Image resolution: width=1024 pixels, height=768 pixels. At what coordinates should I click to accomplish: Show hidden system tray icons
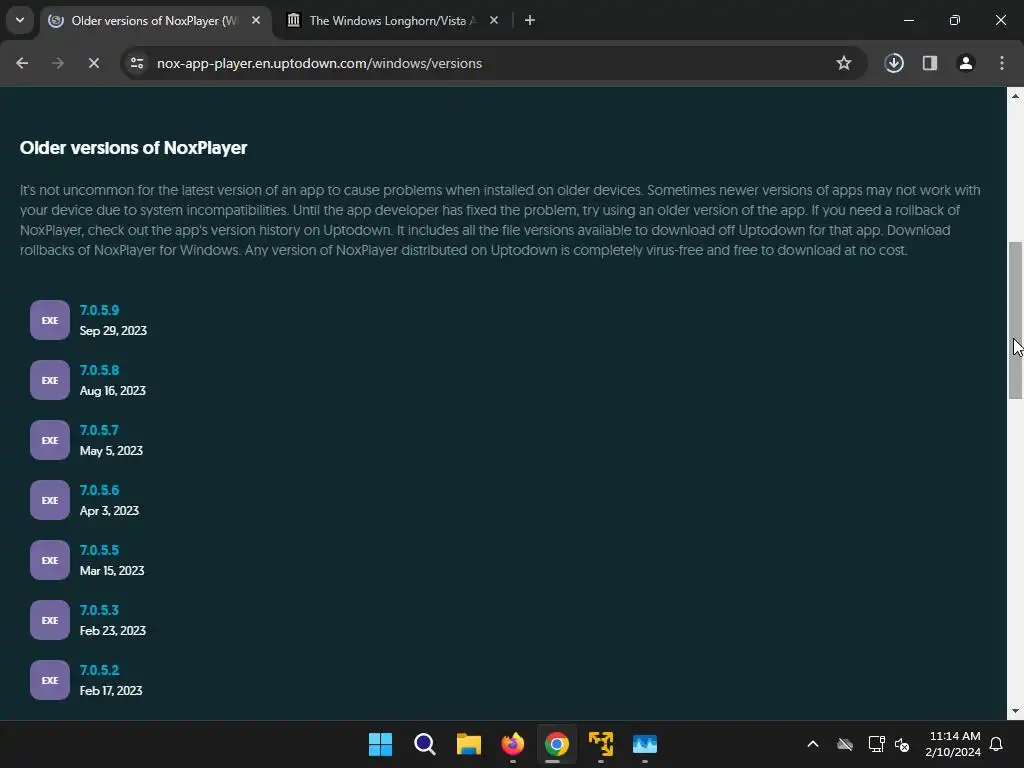[x=813, y=744]
